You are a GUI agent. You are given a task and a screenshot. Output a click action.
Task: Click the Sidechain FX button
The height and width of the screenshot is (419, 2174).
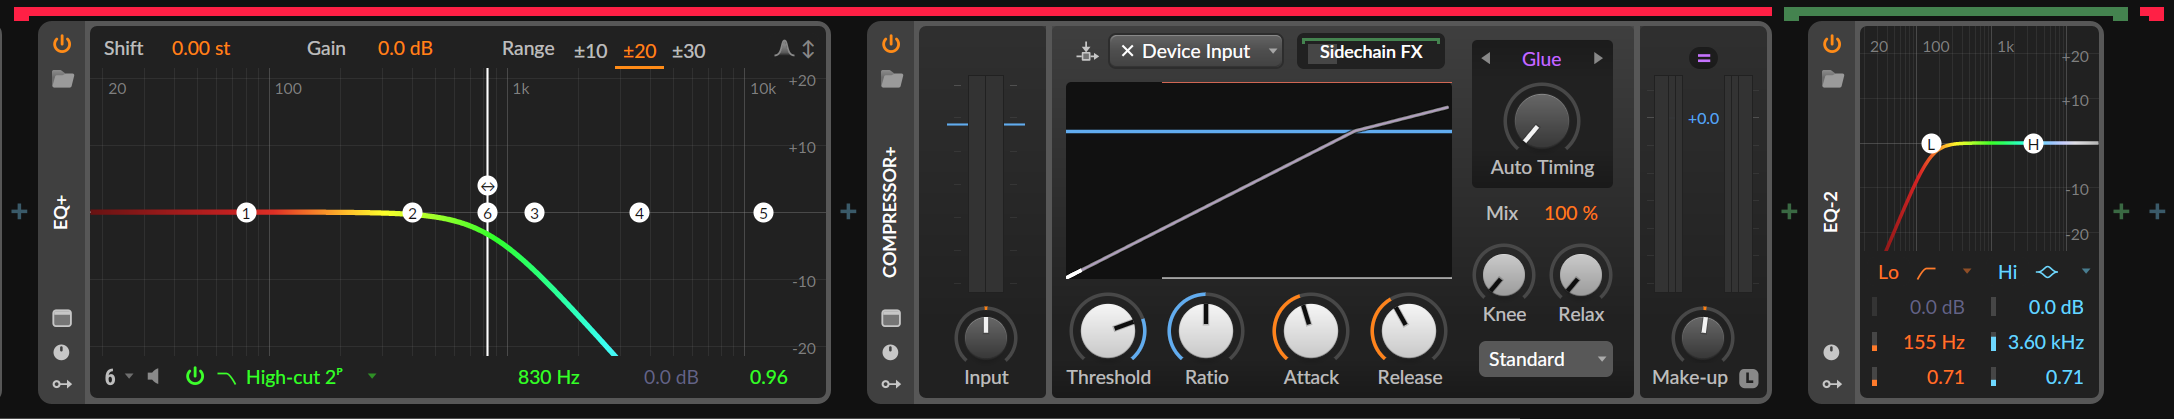tap(1370, 52)
